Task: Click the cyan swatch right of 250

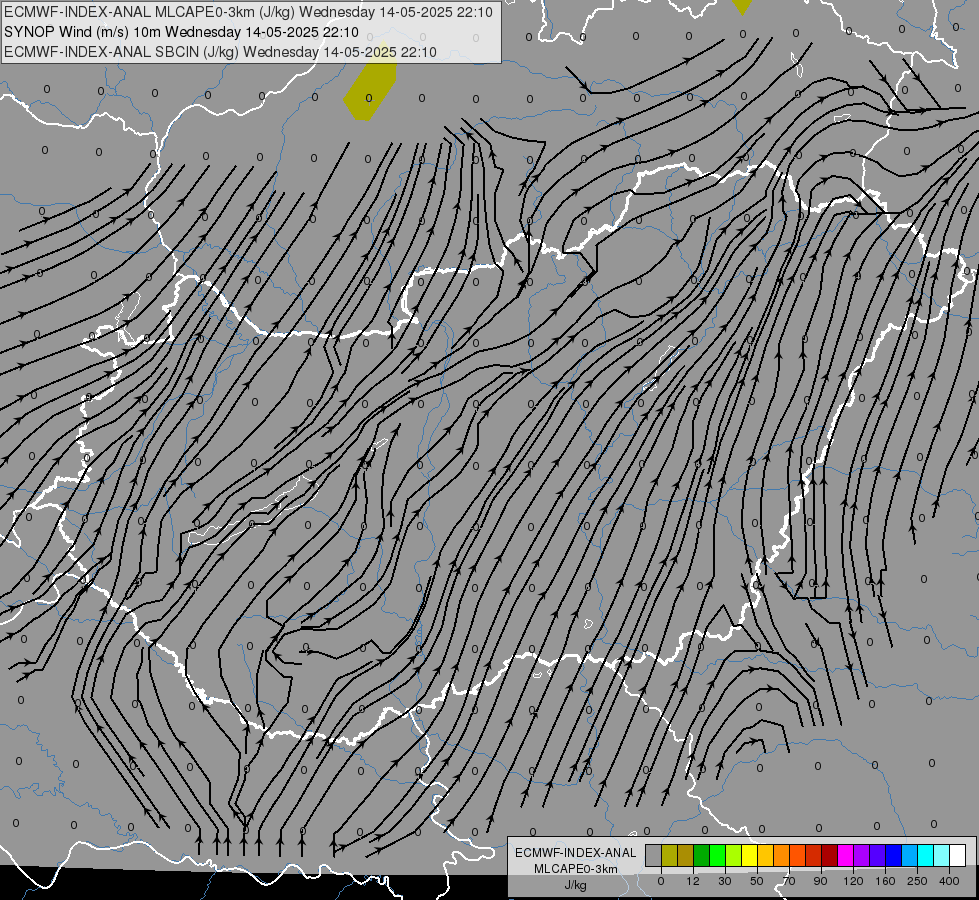Action: tap(926, 856)
